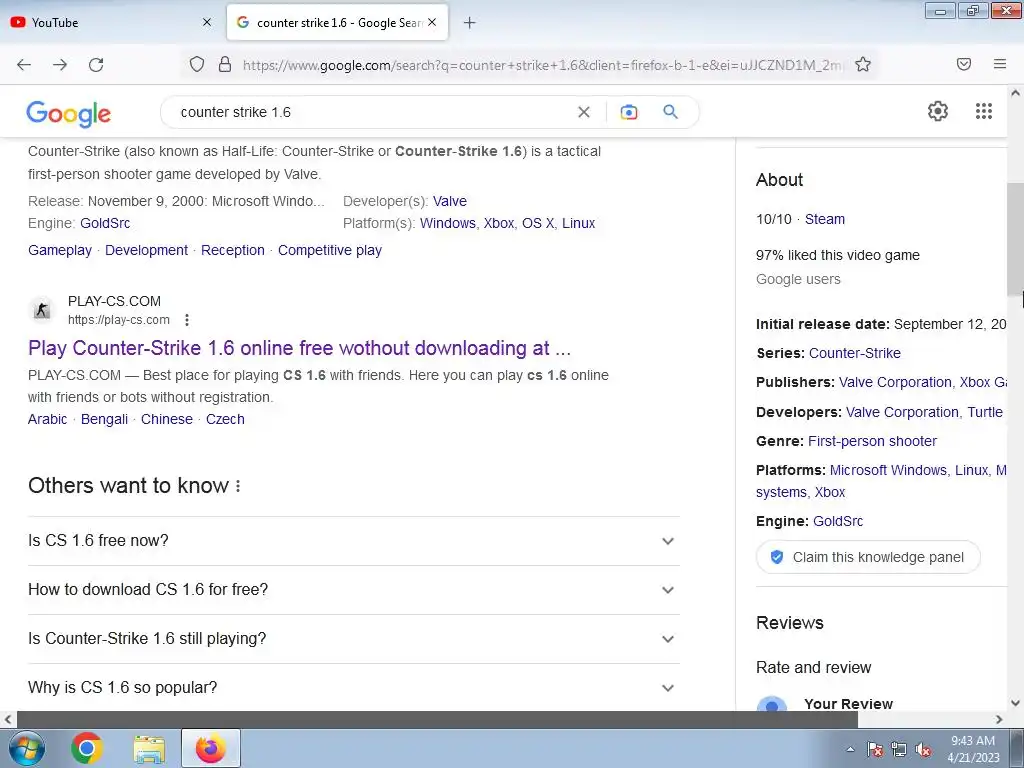The image size is (1024, 768).
Task: Clear the search box text
Action: (x=584, y=112)
